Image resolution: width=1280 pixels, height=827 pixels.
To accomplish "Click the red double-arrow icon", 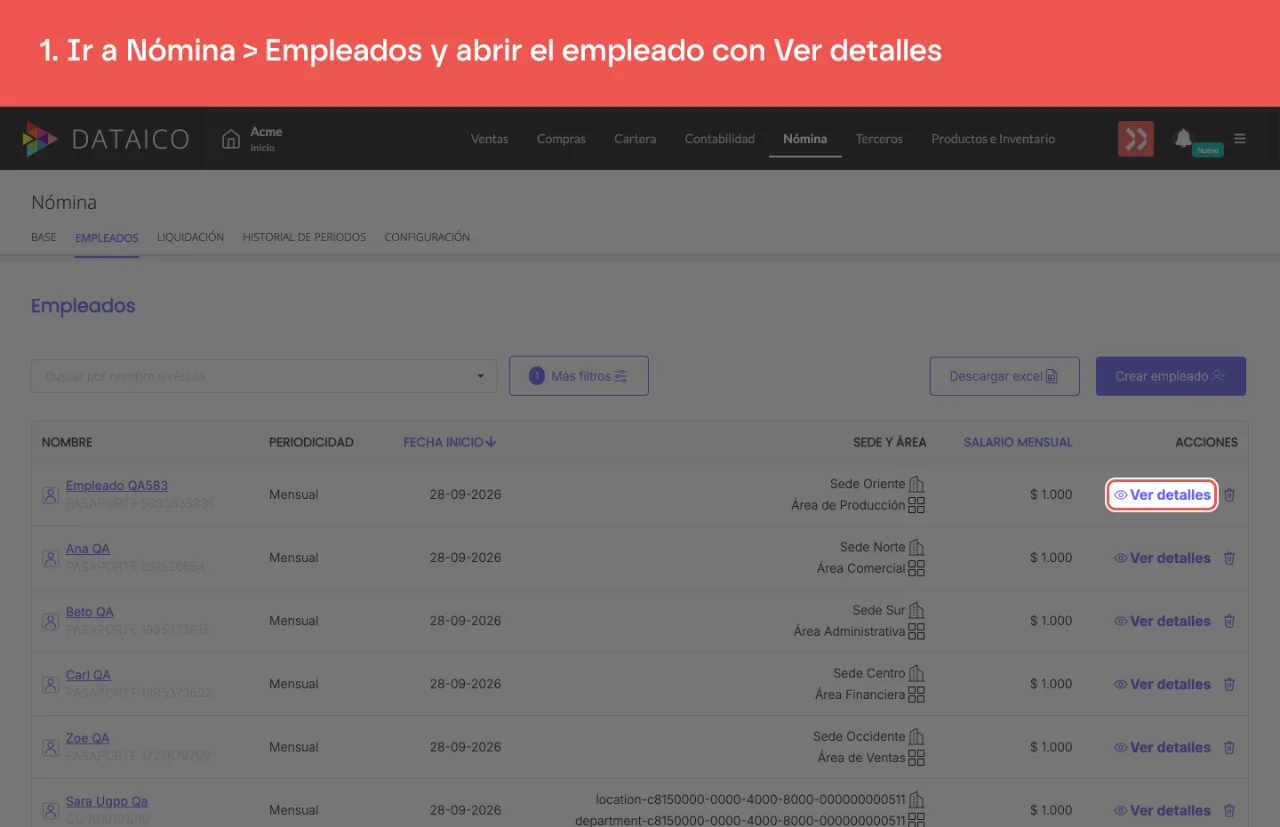I will click(x=1136, y=139).
